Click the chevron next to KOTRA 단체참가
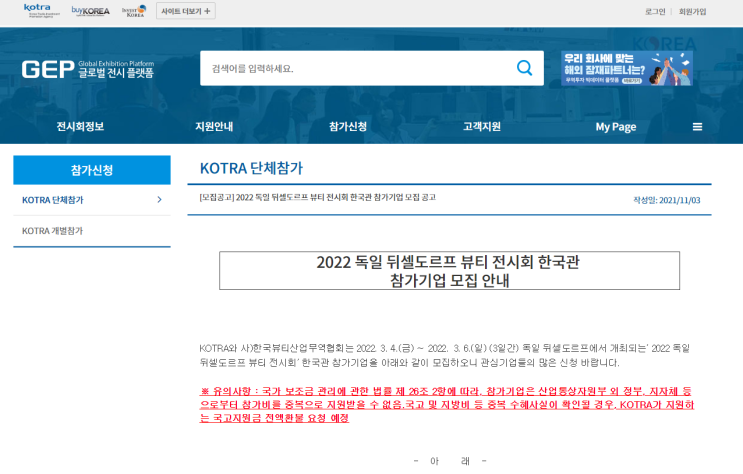Viewport: 743px width, 474px height. [160, 200]
